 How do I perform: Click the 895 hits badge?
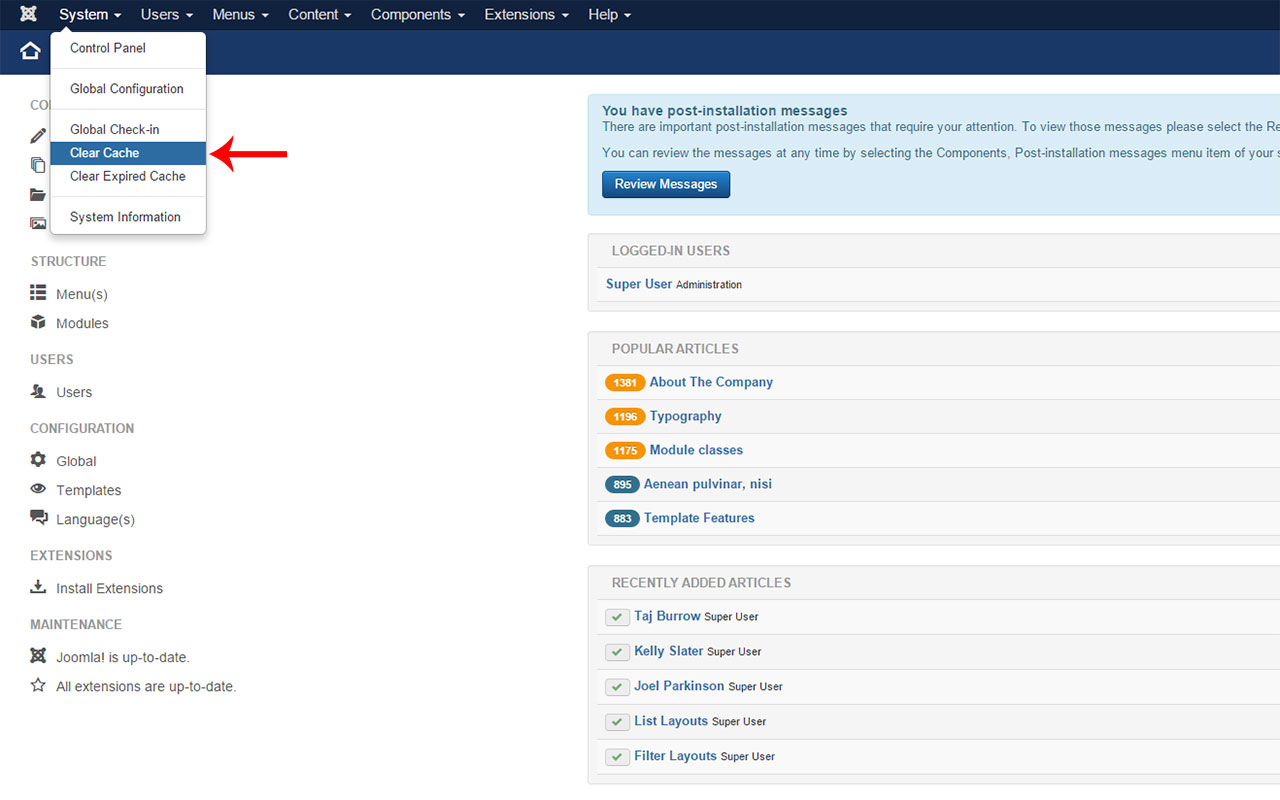pos(622,485)
